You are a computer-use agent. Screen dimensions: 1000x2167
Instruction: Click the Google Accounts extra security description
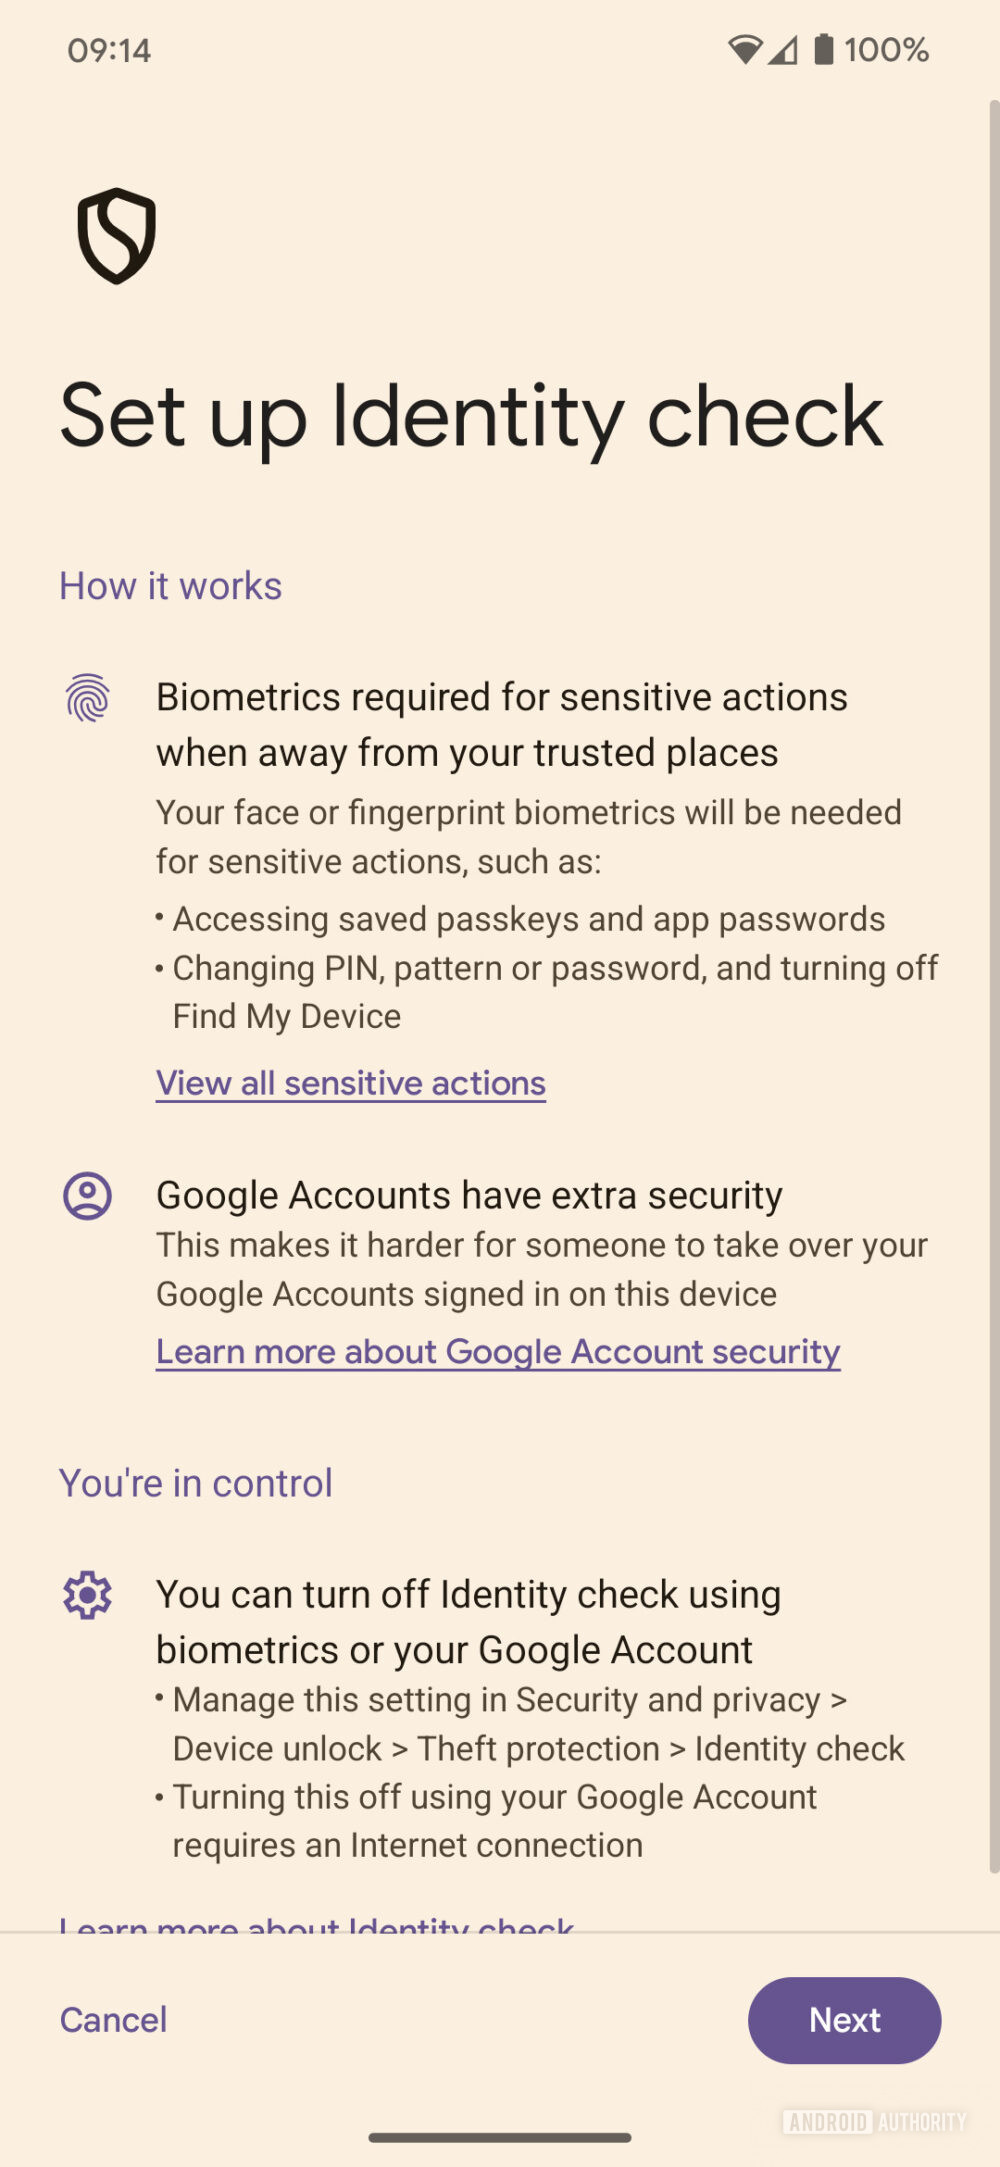coord(541,1269)
